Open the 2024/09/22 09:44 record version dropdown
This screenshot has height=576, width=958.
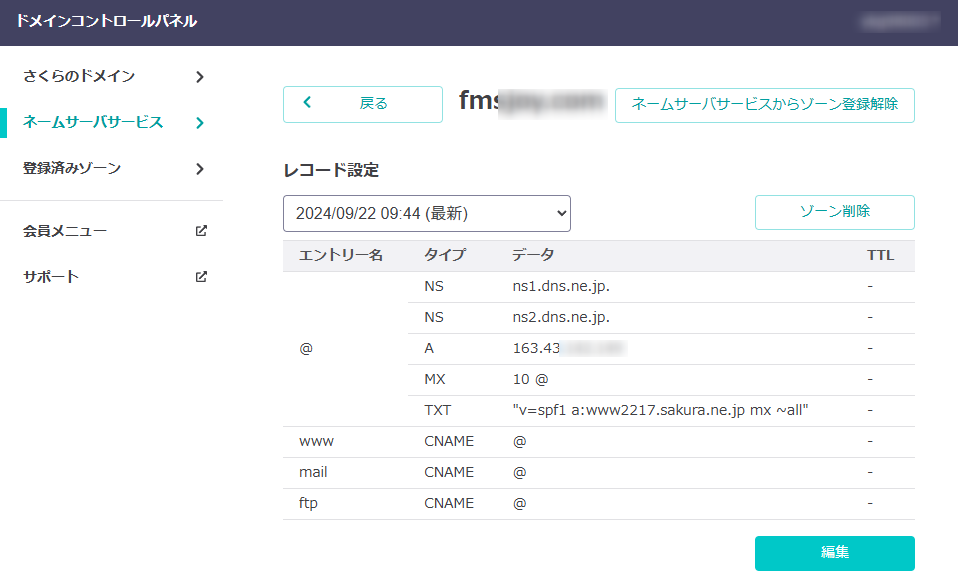click(426, 213)
